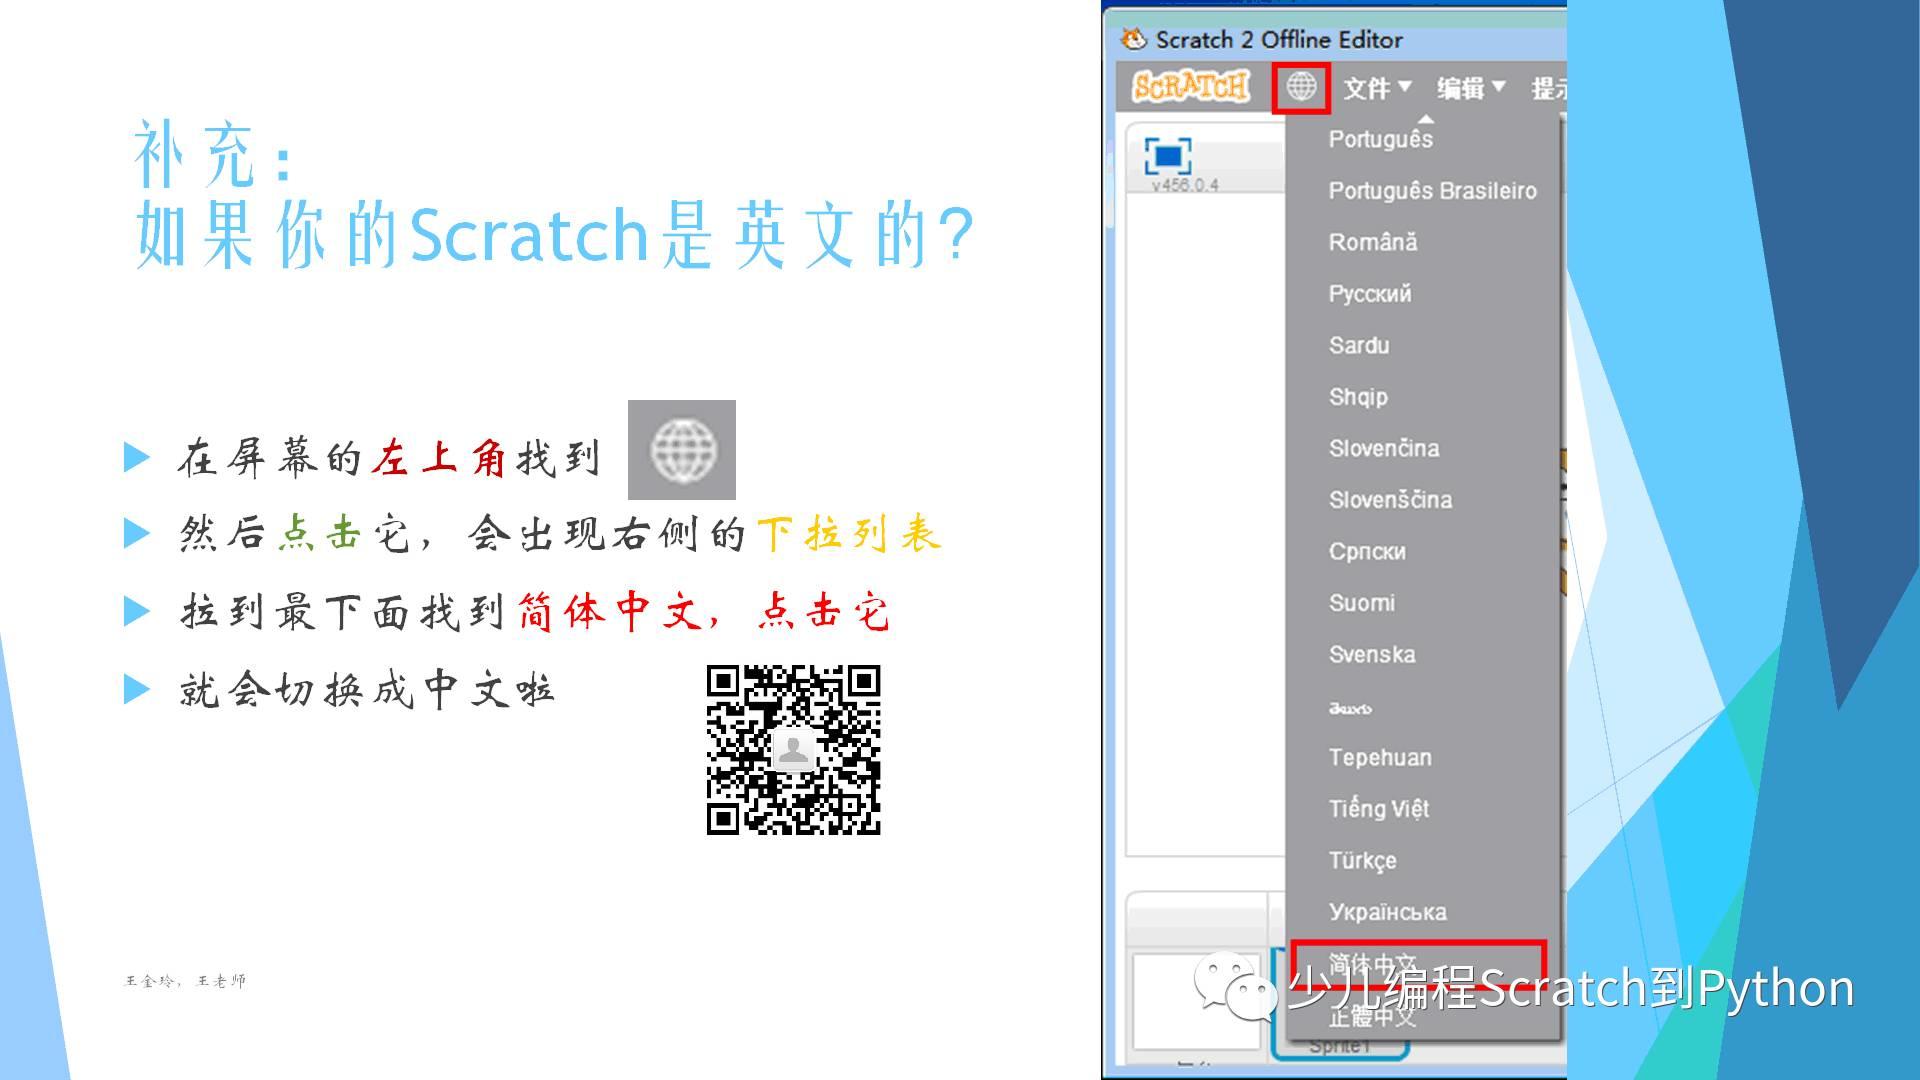Open the 文件 menu dropdown

tap(1377, 88)
